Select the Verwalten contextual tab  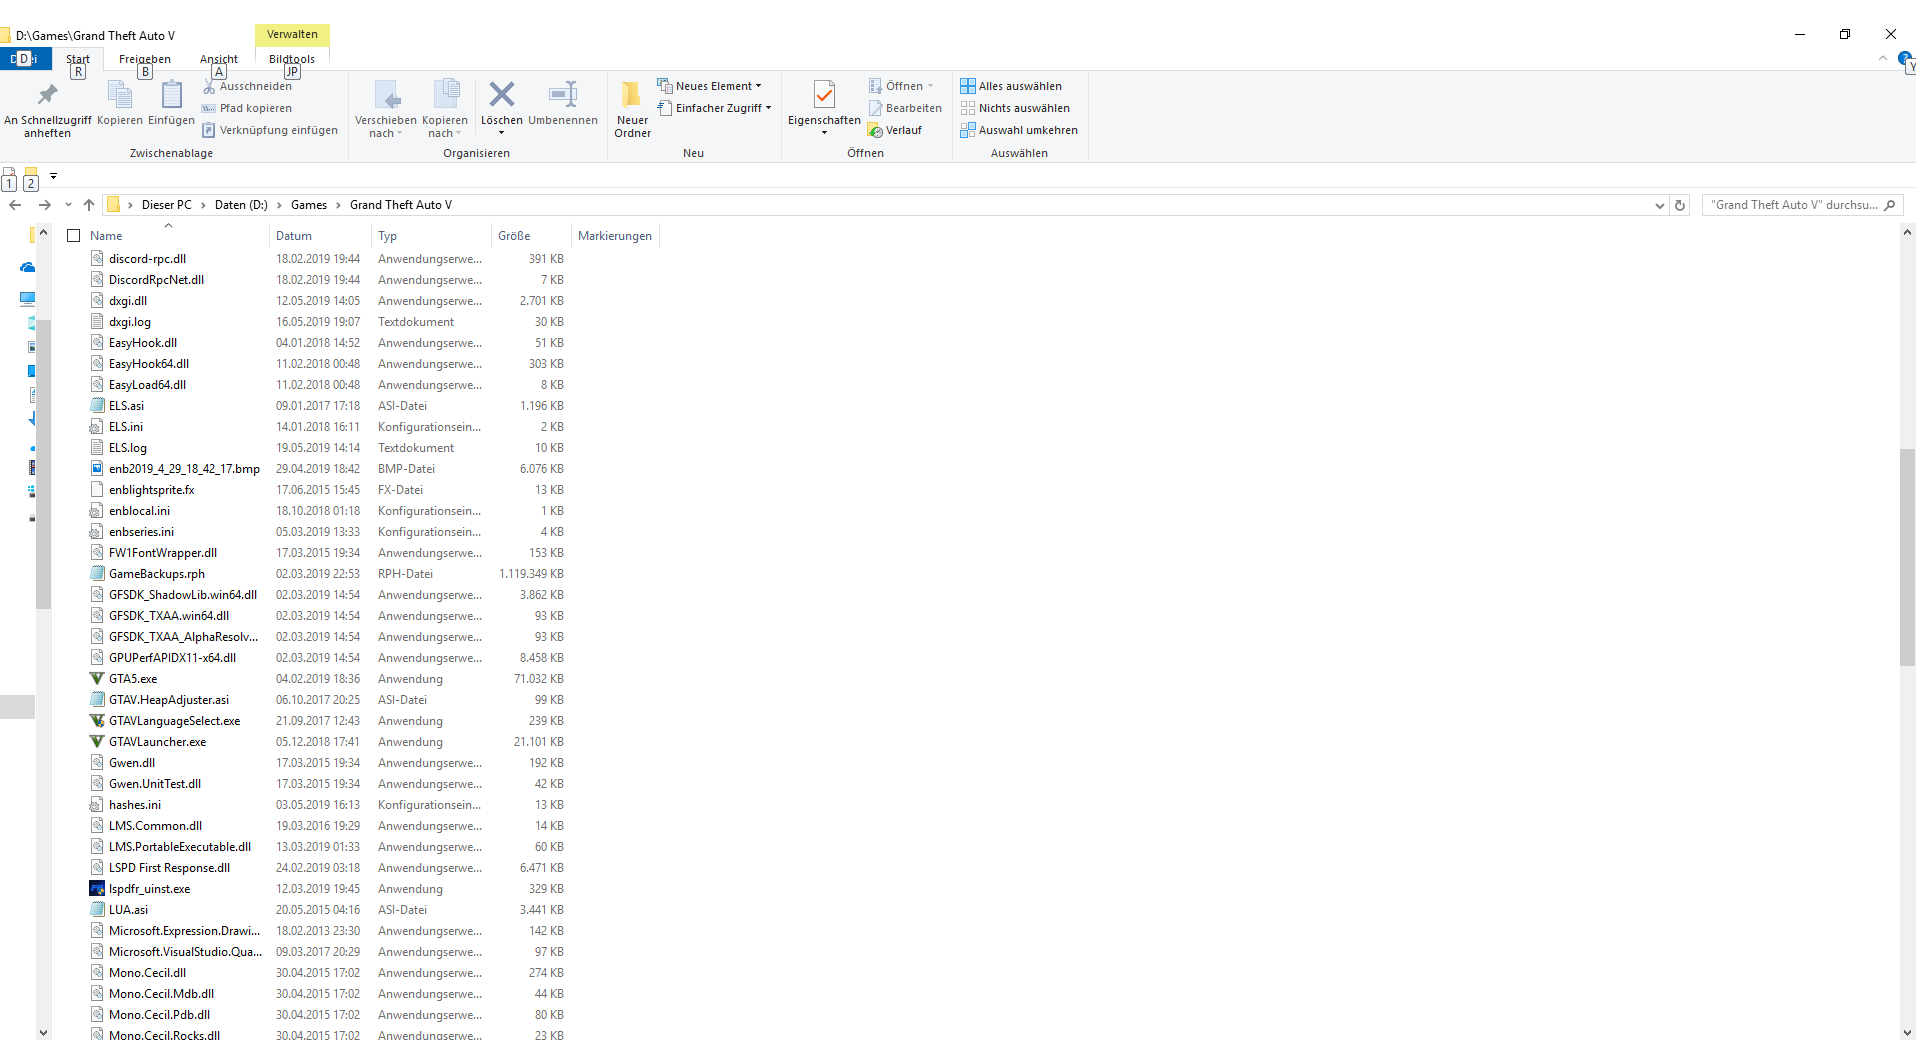pos(292,34)
